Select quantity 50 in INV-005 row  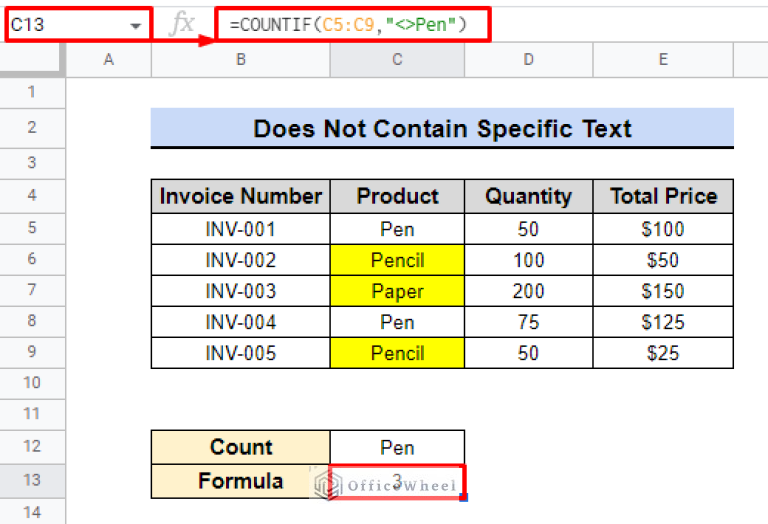click(x=528, y=353)
